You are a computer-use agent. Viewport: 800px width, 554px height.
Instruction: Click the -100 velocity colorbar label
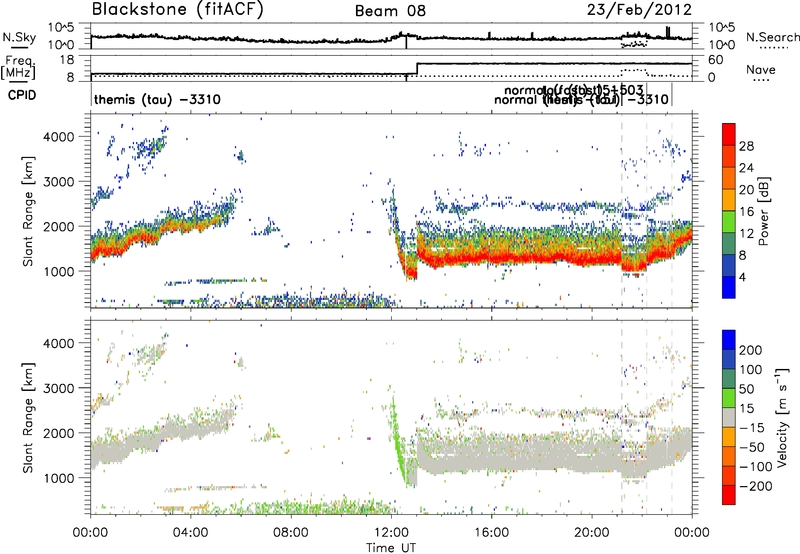(x=755, y=467)
